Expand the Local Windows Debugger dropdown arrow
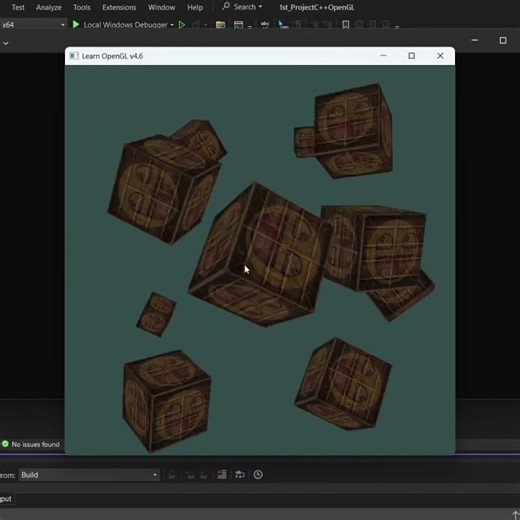The height and width of the screenshot is (520, 520). [172, 25]
